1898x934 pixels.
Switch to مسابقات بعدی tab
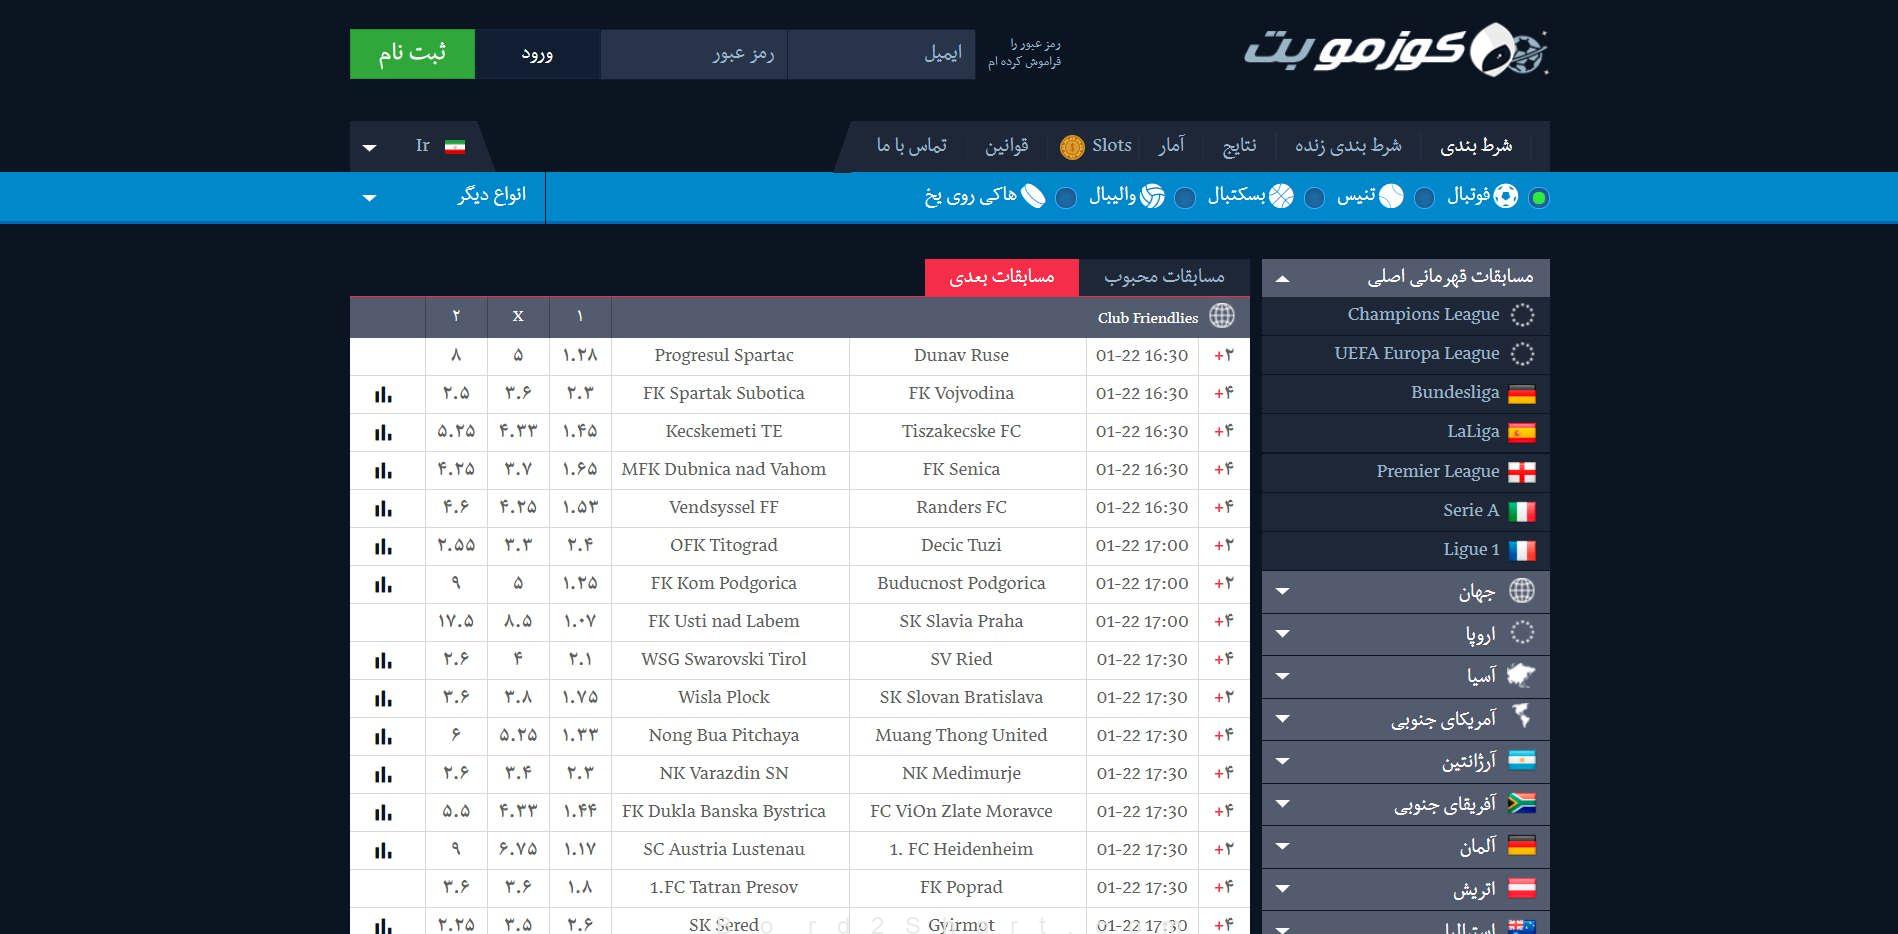coord(1001,277)
